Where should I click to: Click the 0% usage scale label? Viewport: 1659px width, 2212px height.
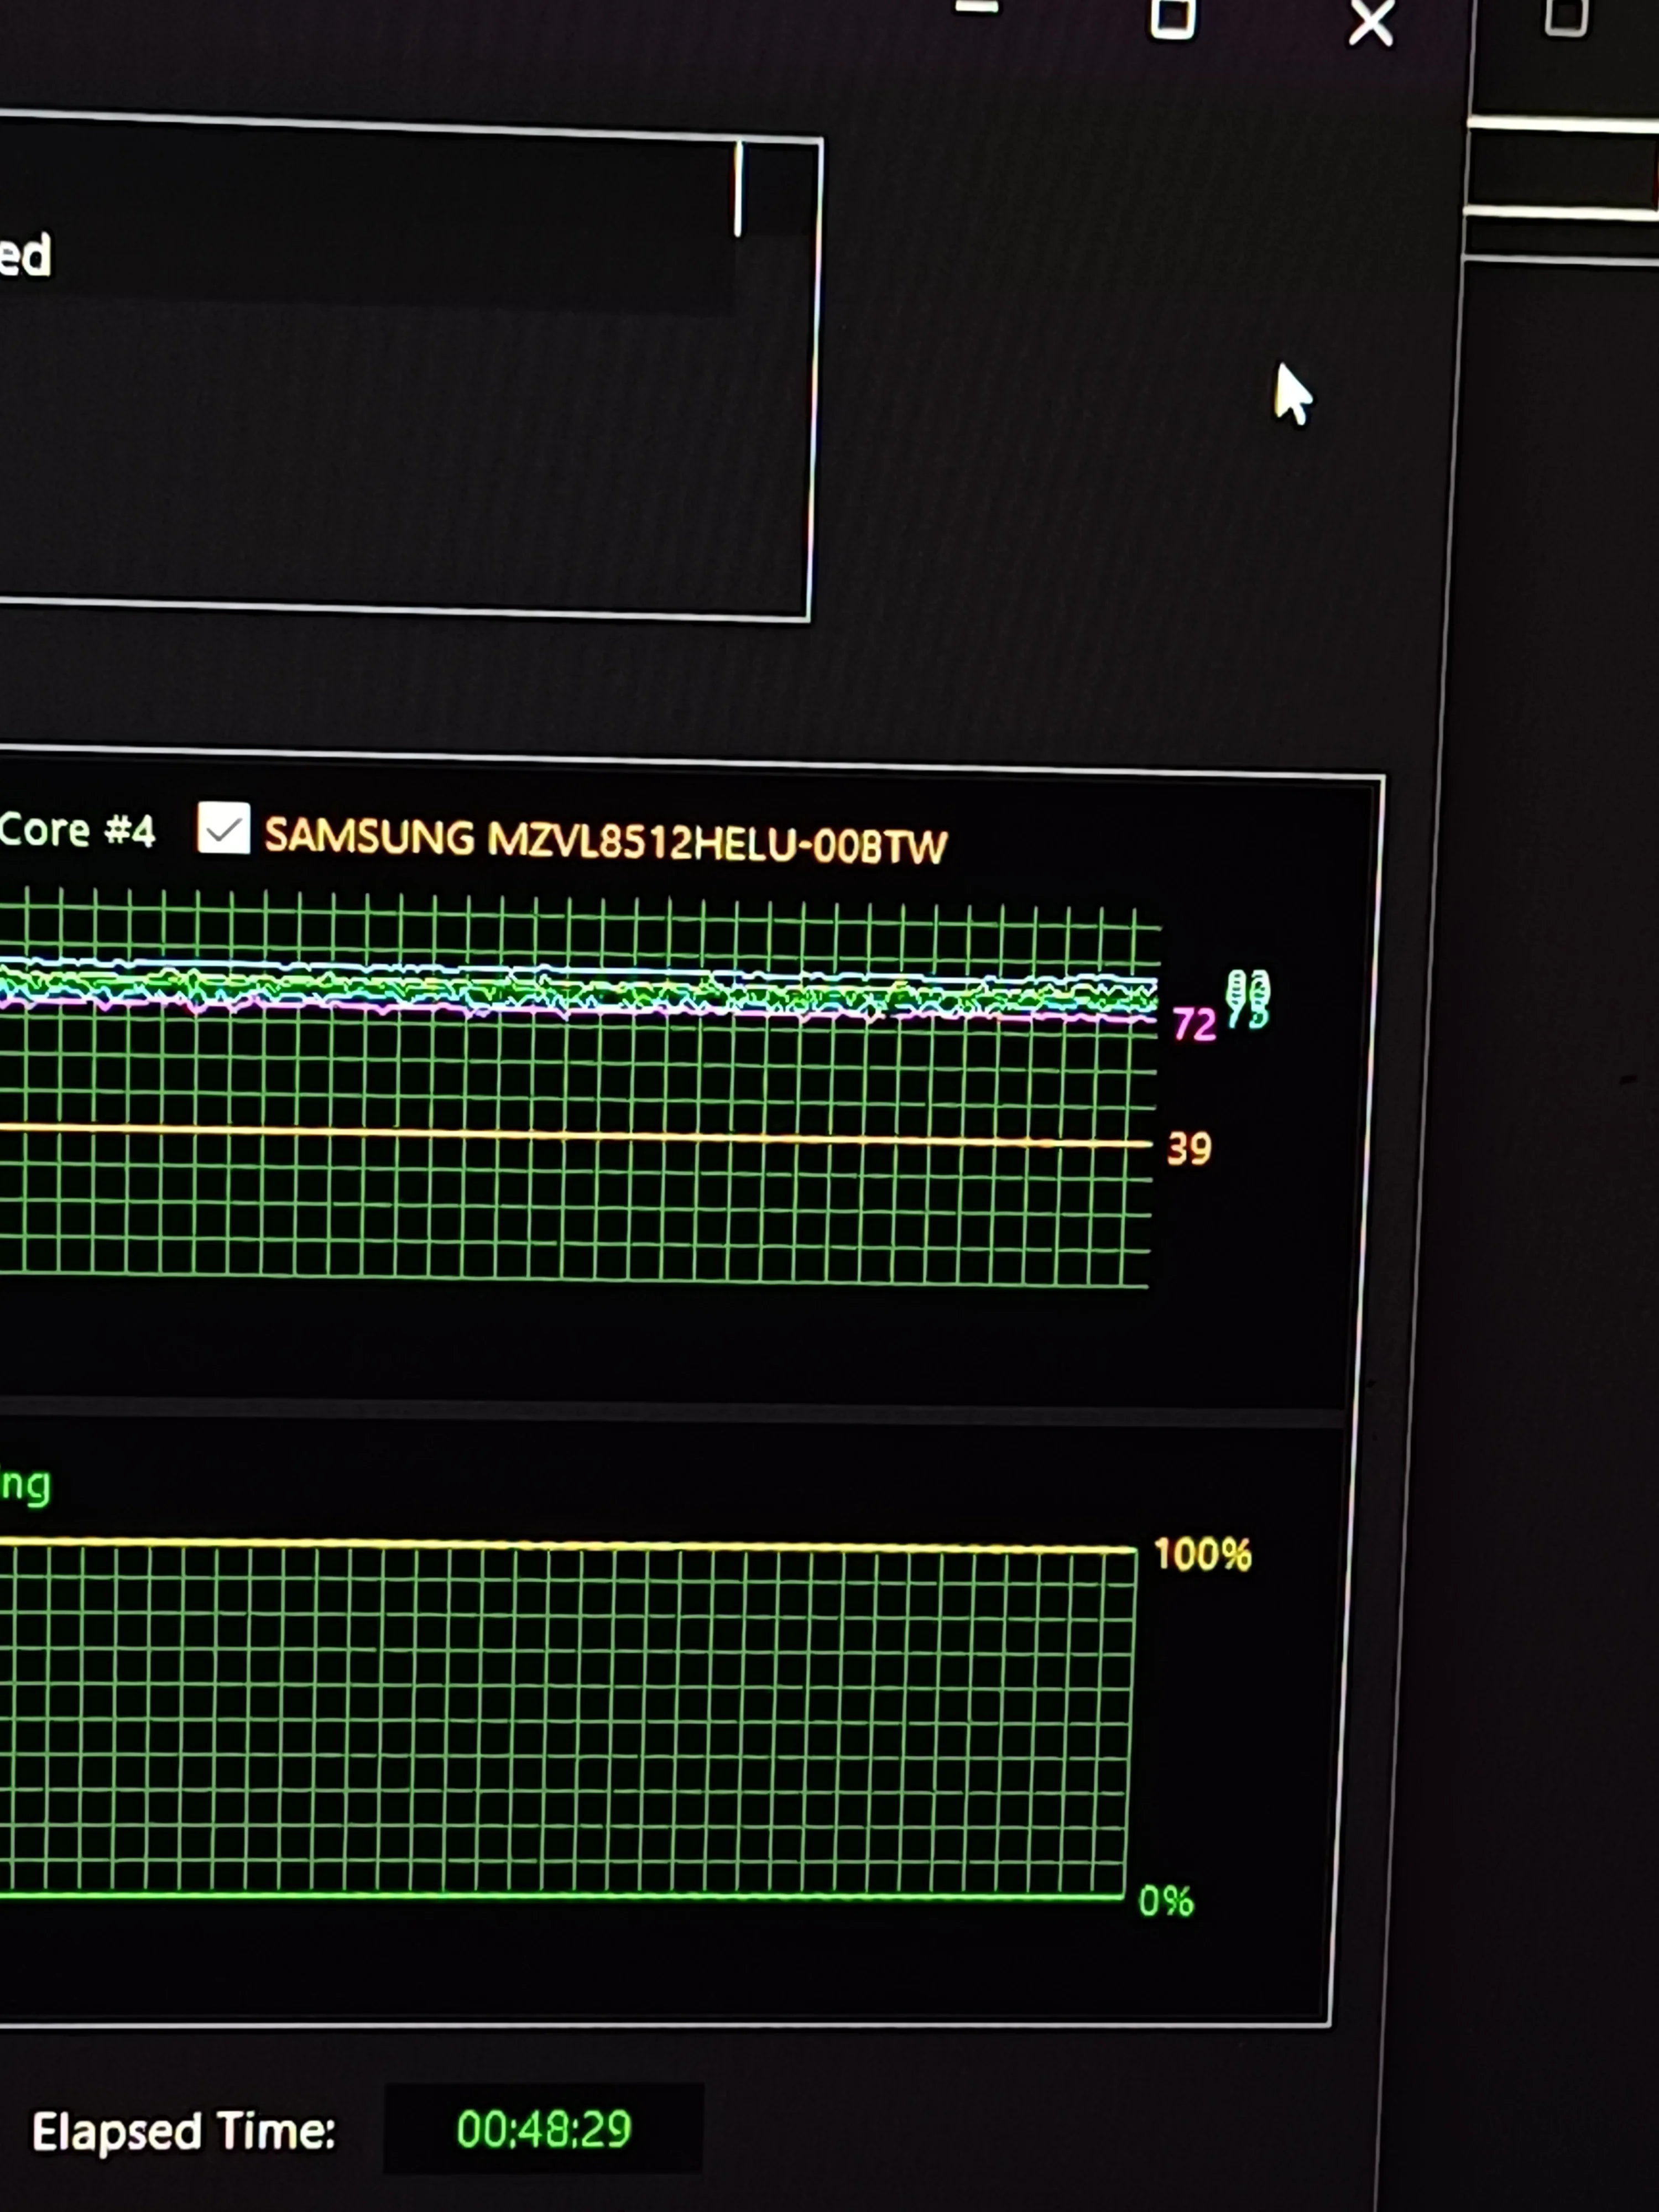(1166, 1900)
